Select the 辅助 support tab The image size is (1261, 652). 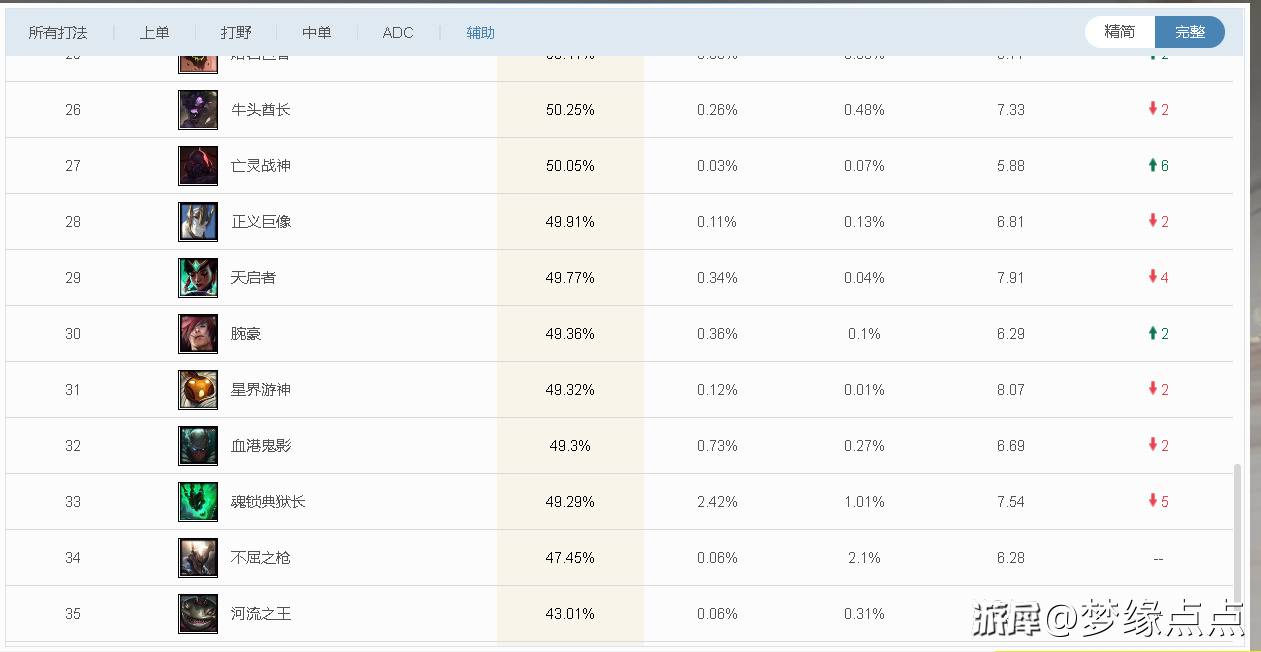(480, 33)
